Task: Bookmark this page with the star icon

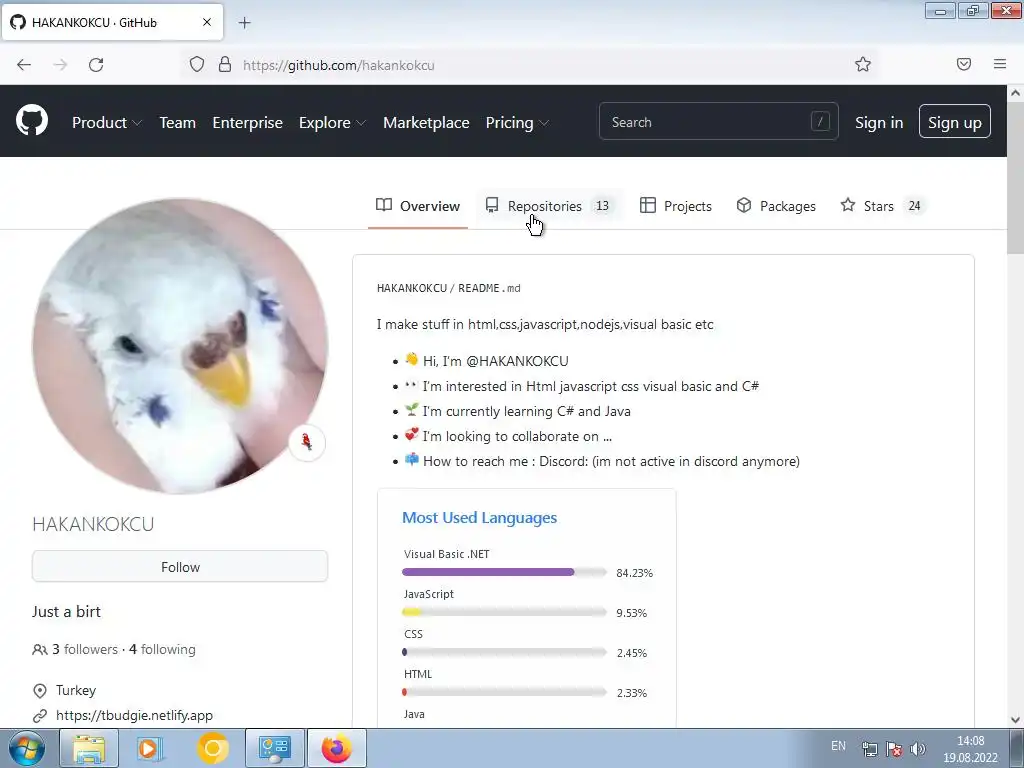Action: pos(863,64)
